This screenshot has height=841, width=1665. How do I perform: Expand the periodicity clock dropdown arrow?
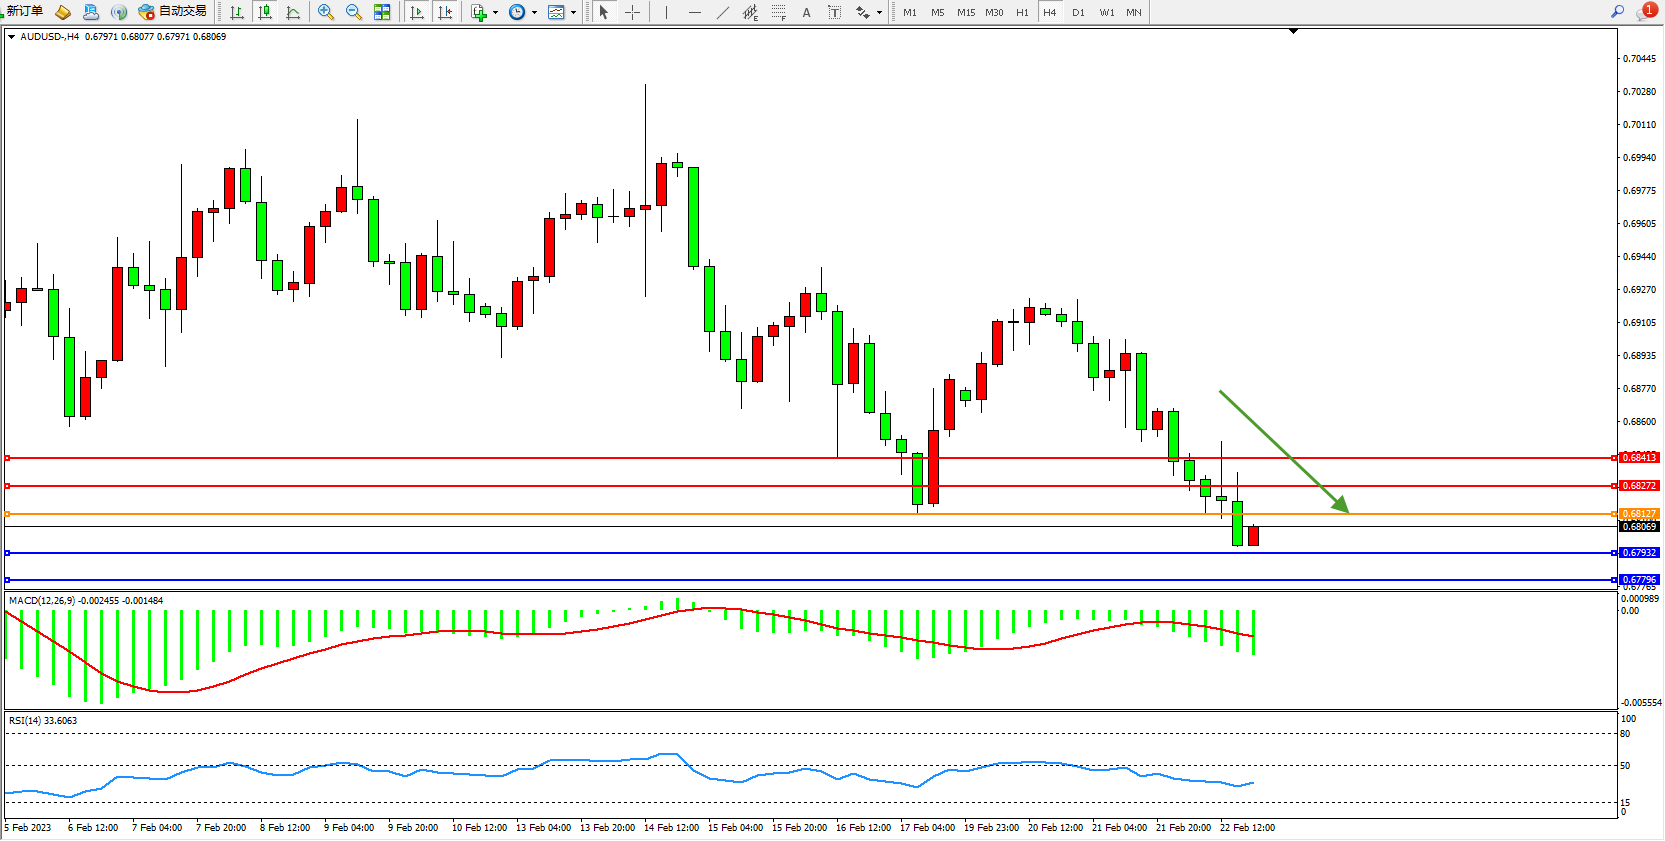pyautogui.click(x=534, y=13)
